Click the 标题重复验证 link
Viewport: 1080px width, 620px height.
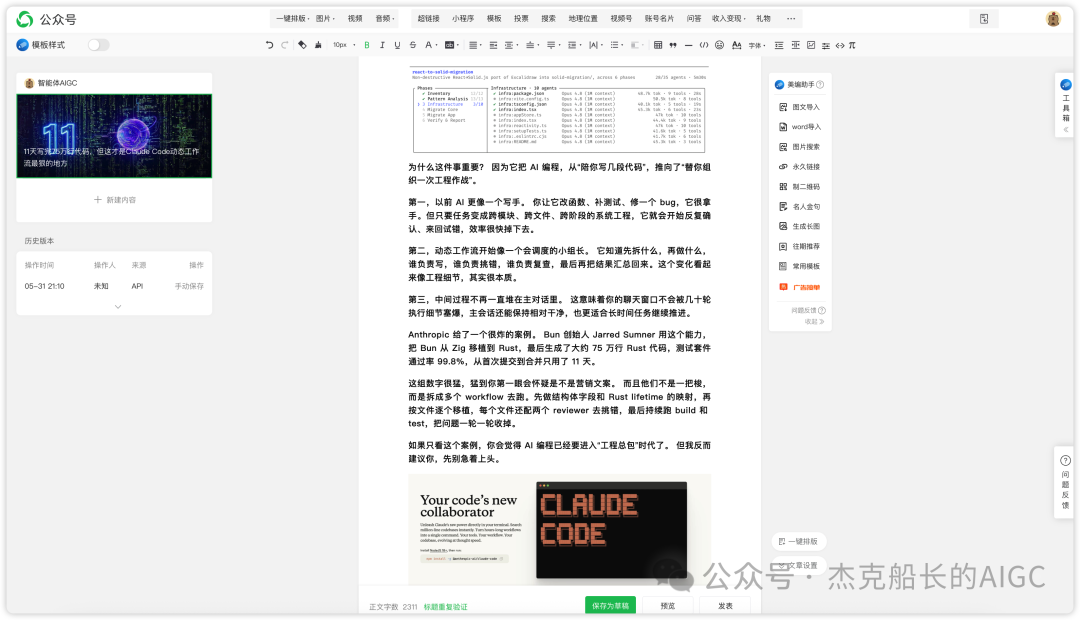click(445, 607)
